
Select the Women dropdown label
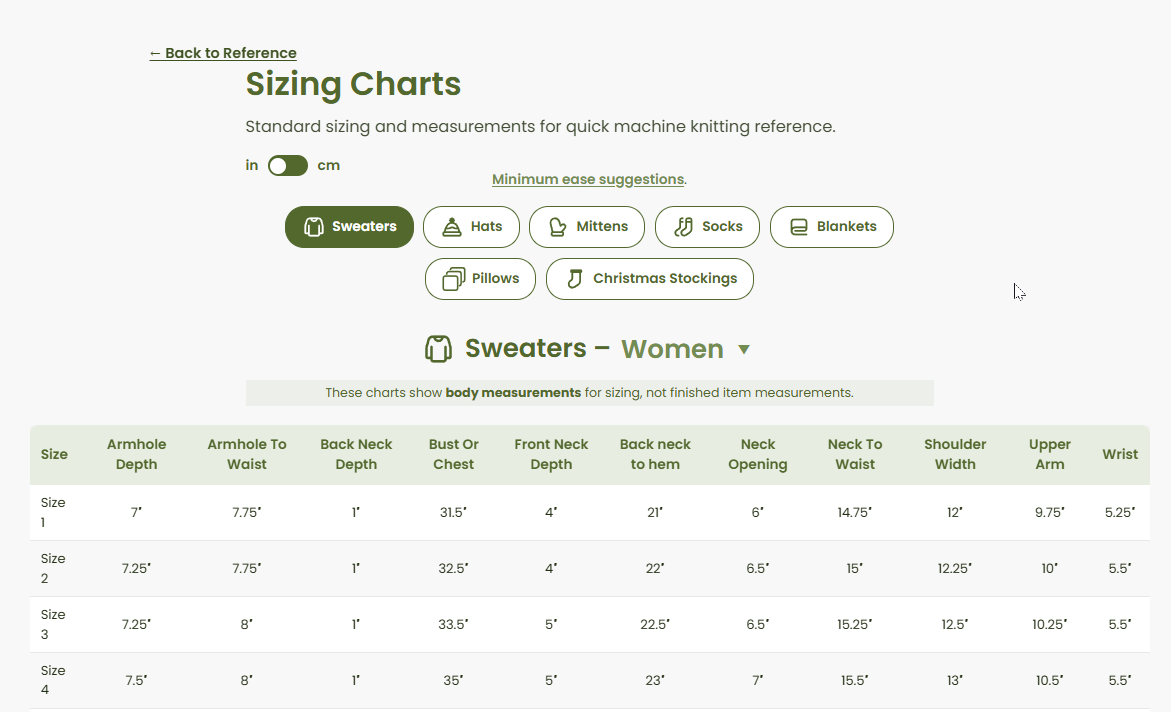point(672,349)
